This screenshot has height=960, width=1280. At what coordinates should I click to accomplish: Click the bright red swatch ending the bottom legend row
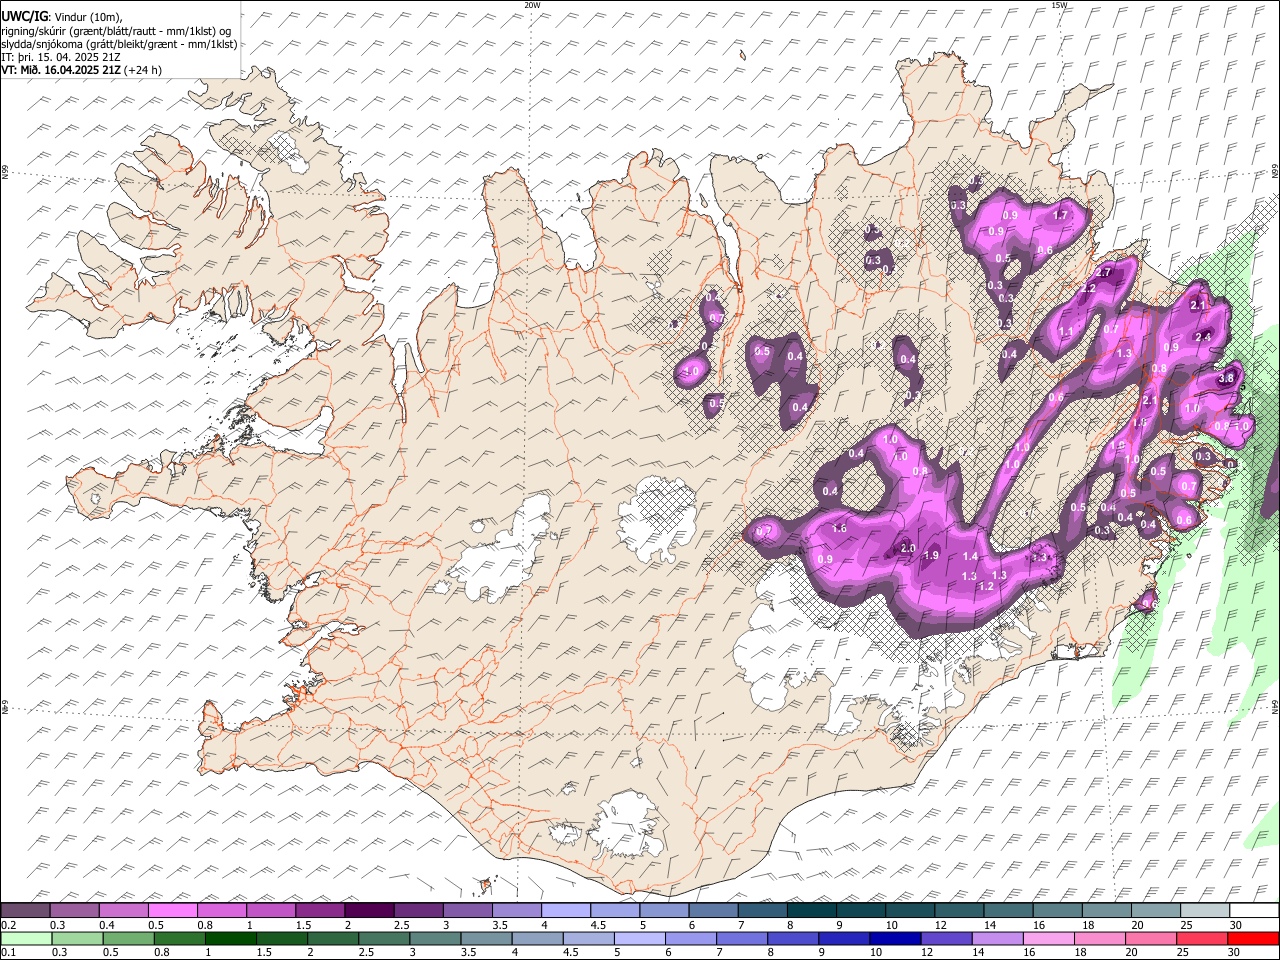[x=1253, y=939]
